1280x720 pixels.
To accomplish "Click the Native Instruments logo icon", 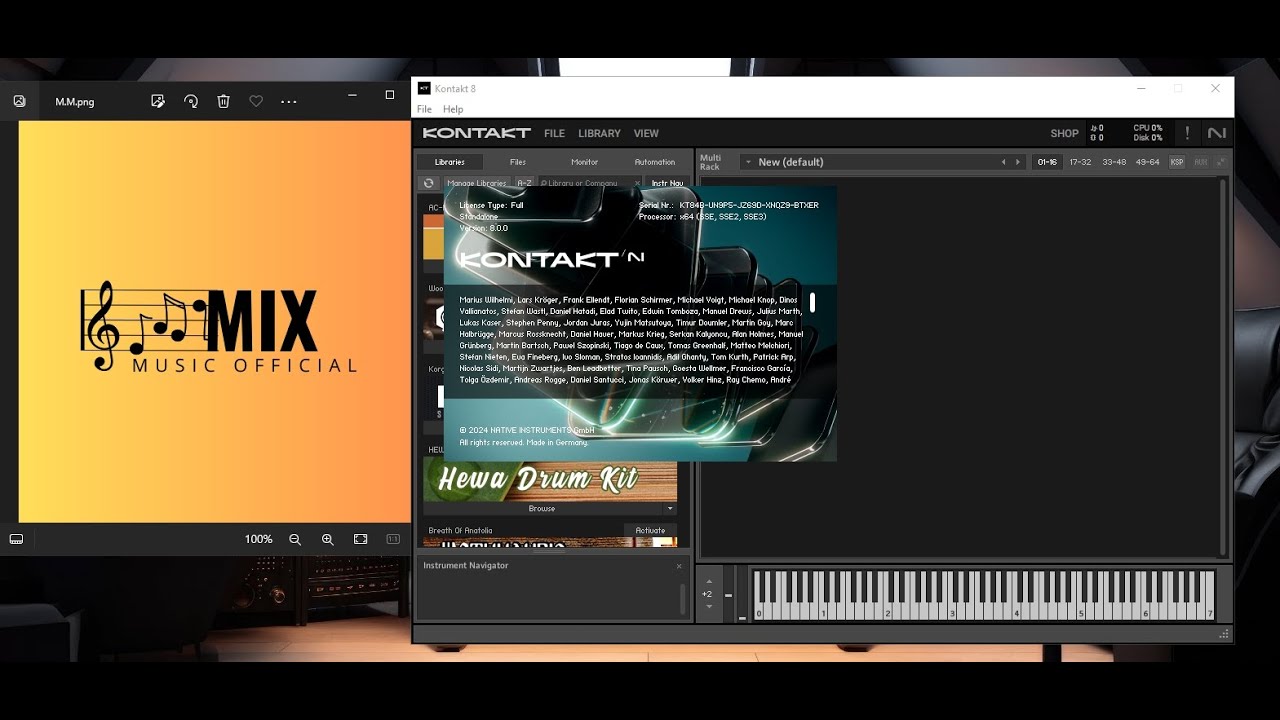I will click(1216, 133).
